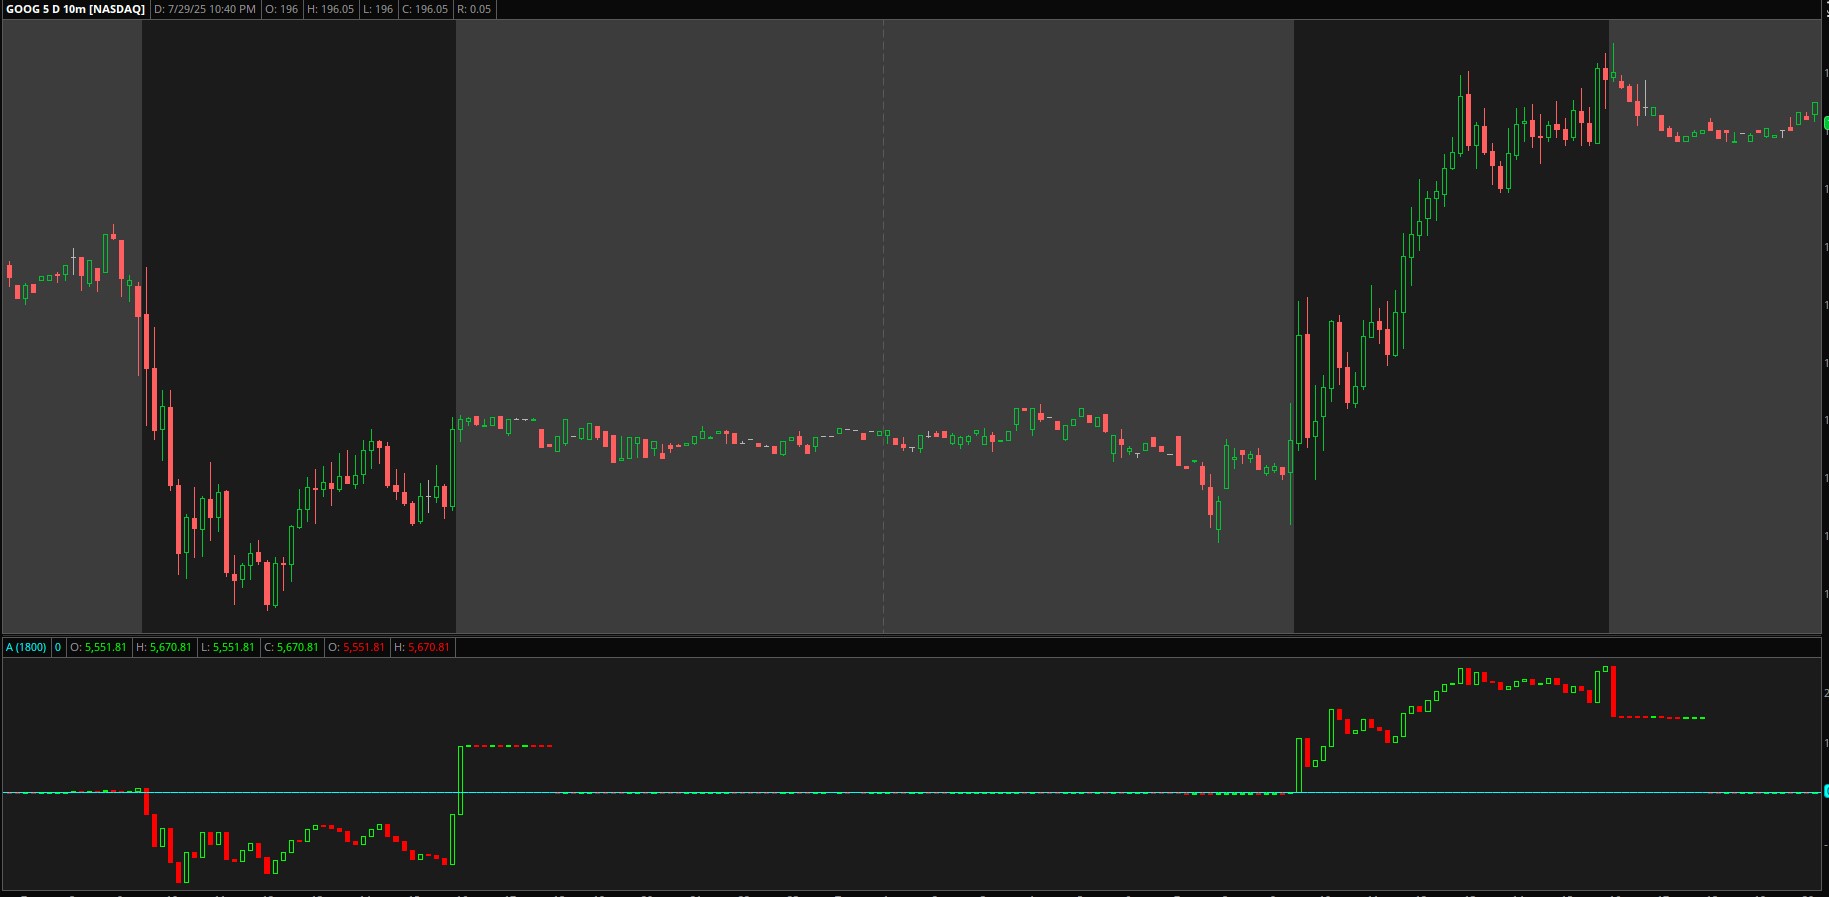Click the study low value L: 5,551.81

tap(228, 647)
